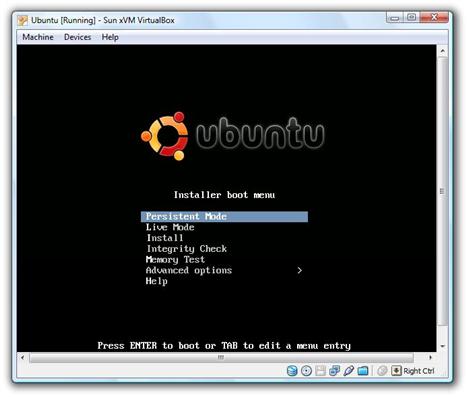468x397 pixels.
Task: Click the floppy disk status icon
Action: pos(320,371)
